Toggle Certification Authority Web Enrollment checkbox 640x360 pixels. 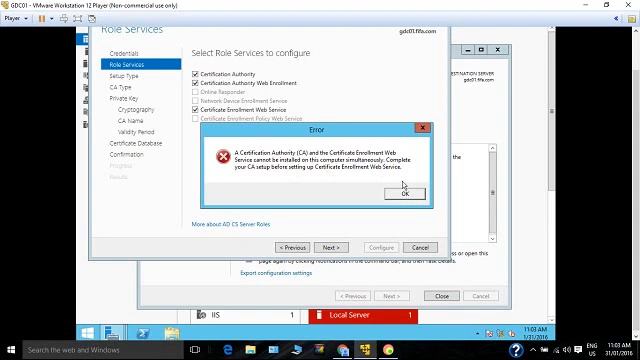click(x=195, y=83)
